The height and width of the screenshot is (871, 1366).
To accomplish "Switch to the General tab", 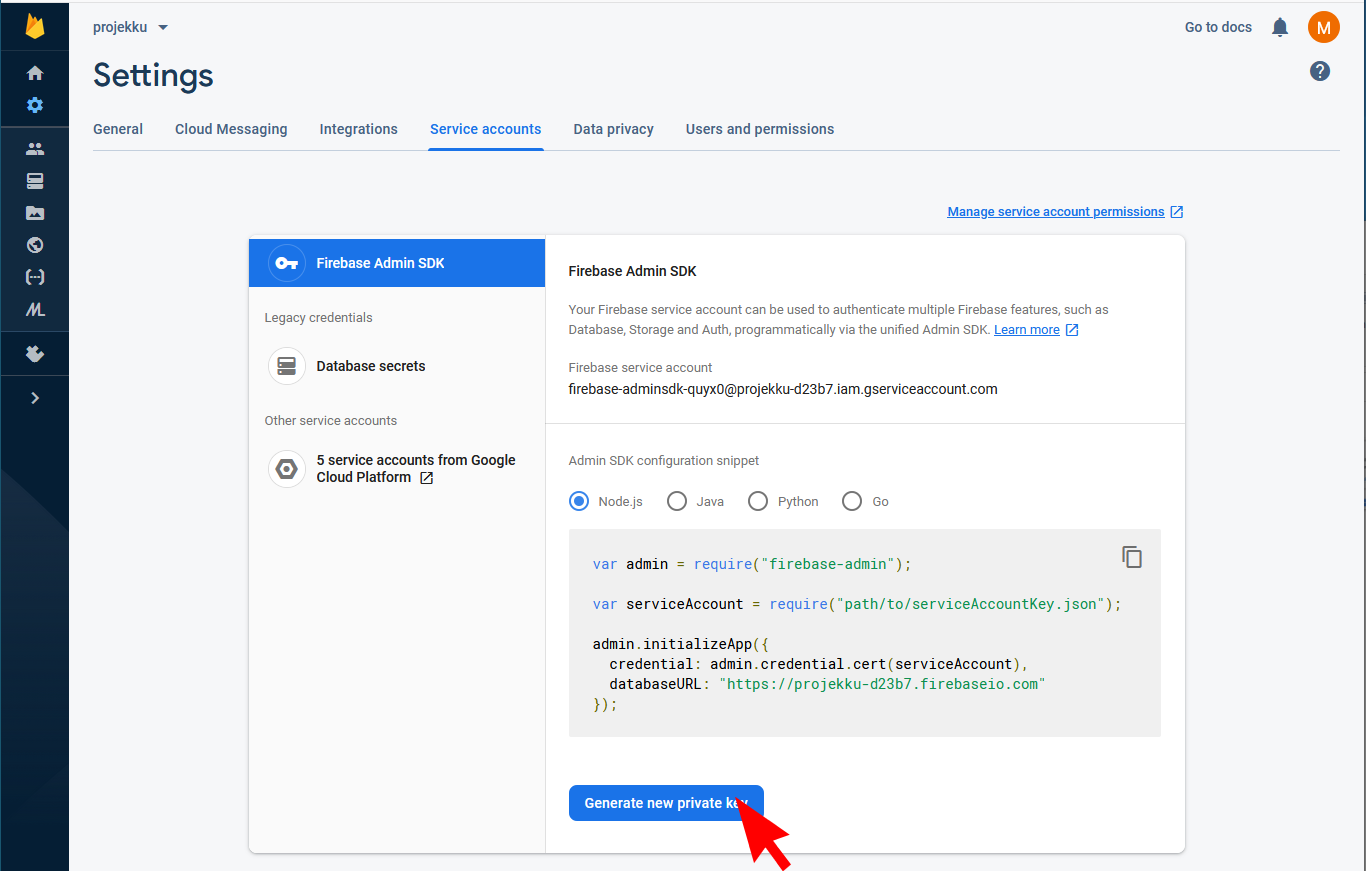I will click(118, 129).
